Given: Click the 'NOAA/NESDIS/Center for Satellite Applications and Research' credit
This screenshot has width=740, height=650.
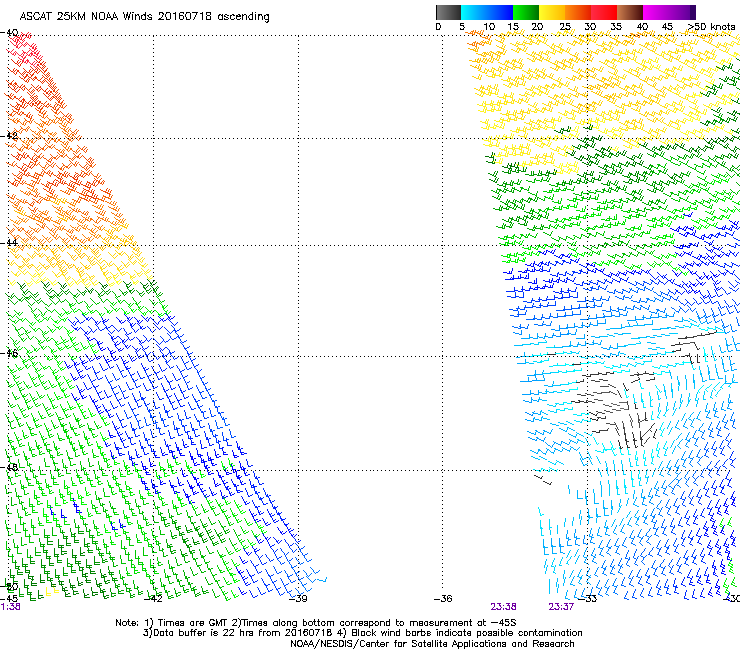Looking at the screenshot, I should [432, 644].
